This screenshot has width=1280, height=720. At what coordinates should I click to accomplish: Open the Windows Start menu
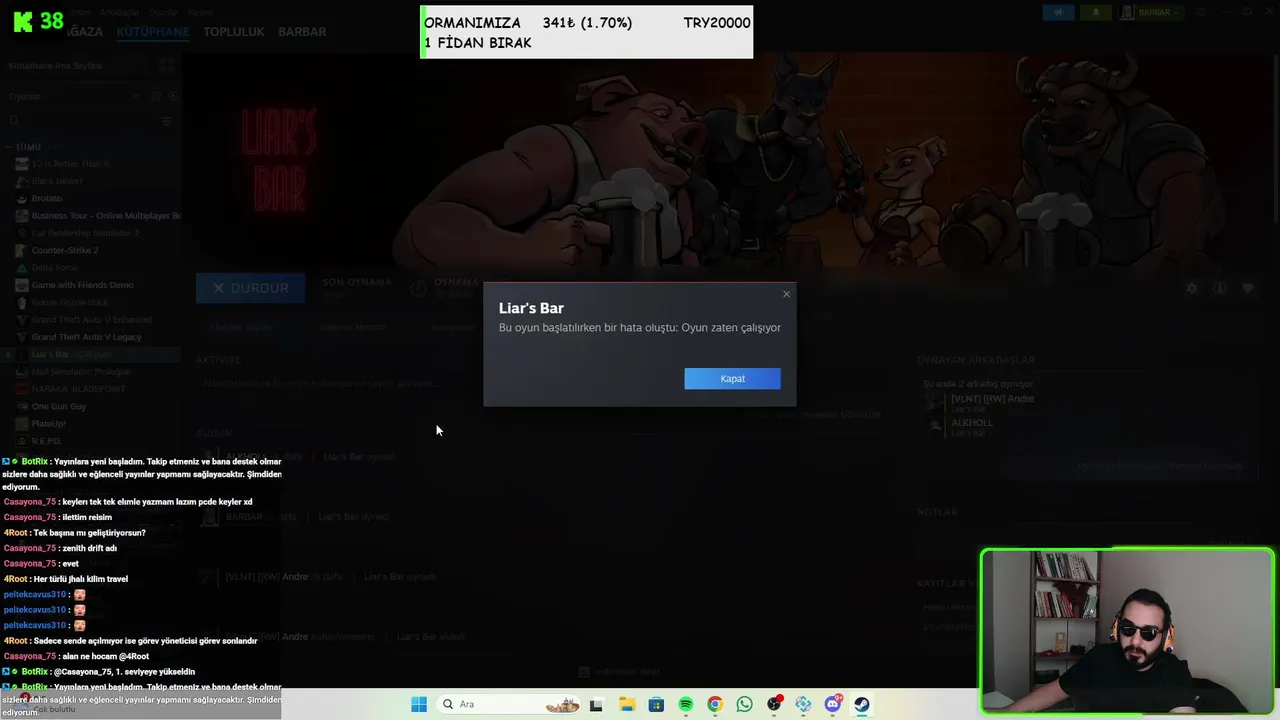point(419,704)
